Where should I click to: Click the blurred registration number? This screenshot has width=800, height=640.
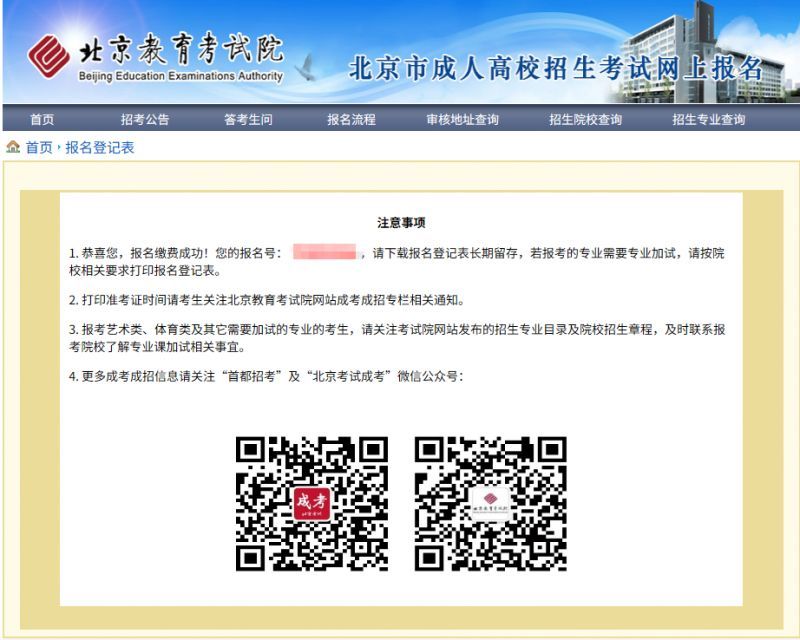point(324,252)
